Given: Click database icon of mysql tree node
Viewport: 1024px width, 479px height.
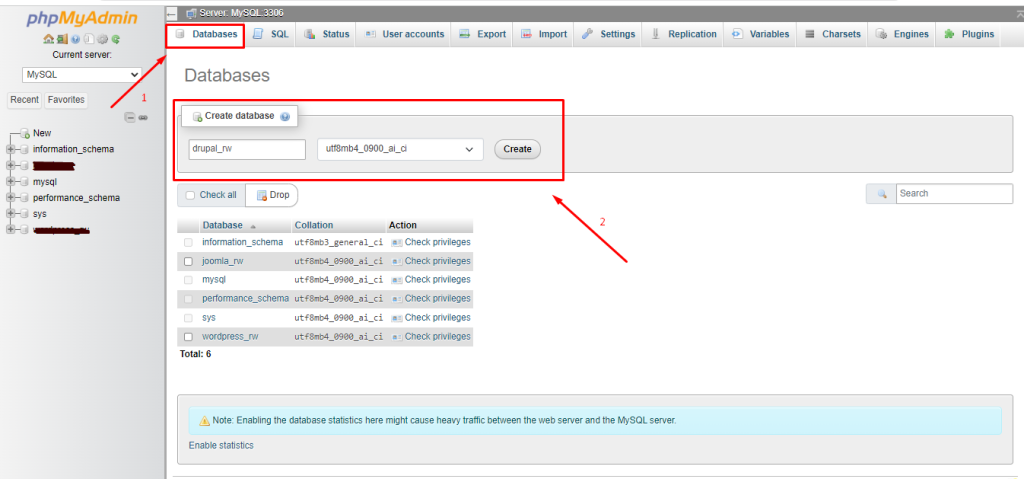Looking at the screenshot, I should [24, 182].
